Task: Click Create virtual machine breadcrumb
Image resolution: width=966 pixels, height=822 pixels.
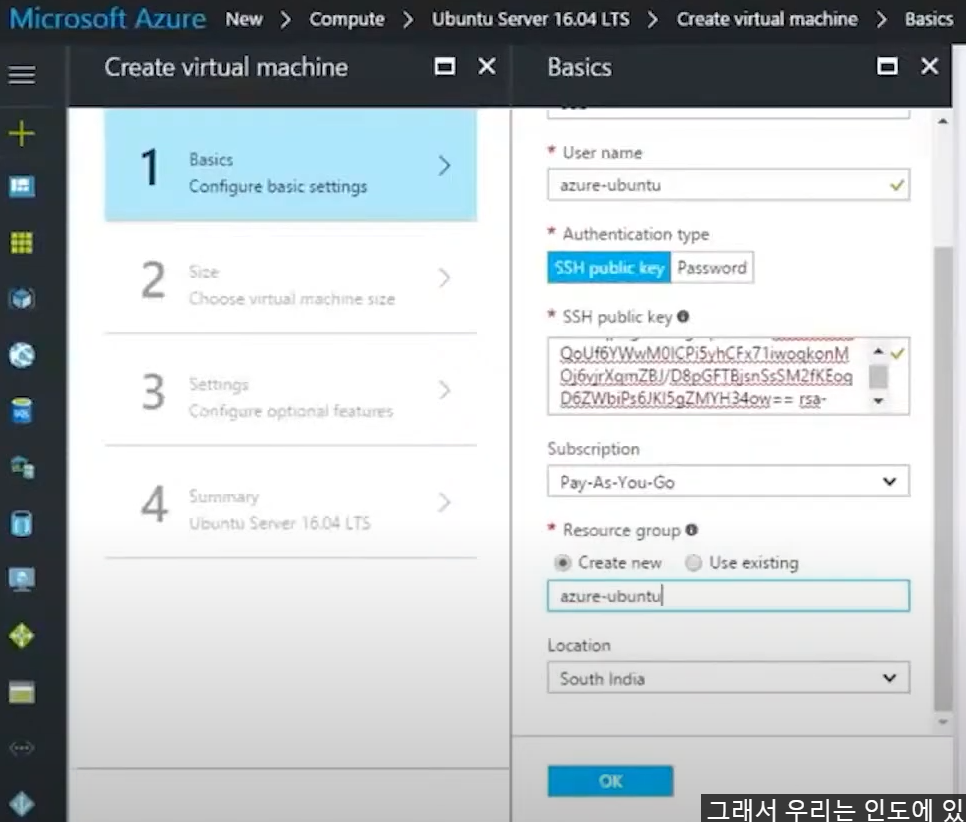Action: 767,19
